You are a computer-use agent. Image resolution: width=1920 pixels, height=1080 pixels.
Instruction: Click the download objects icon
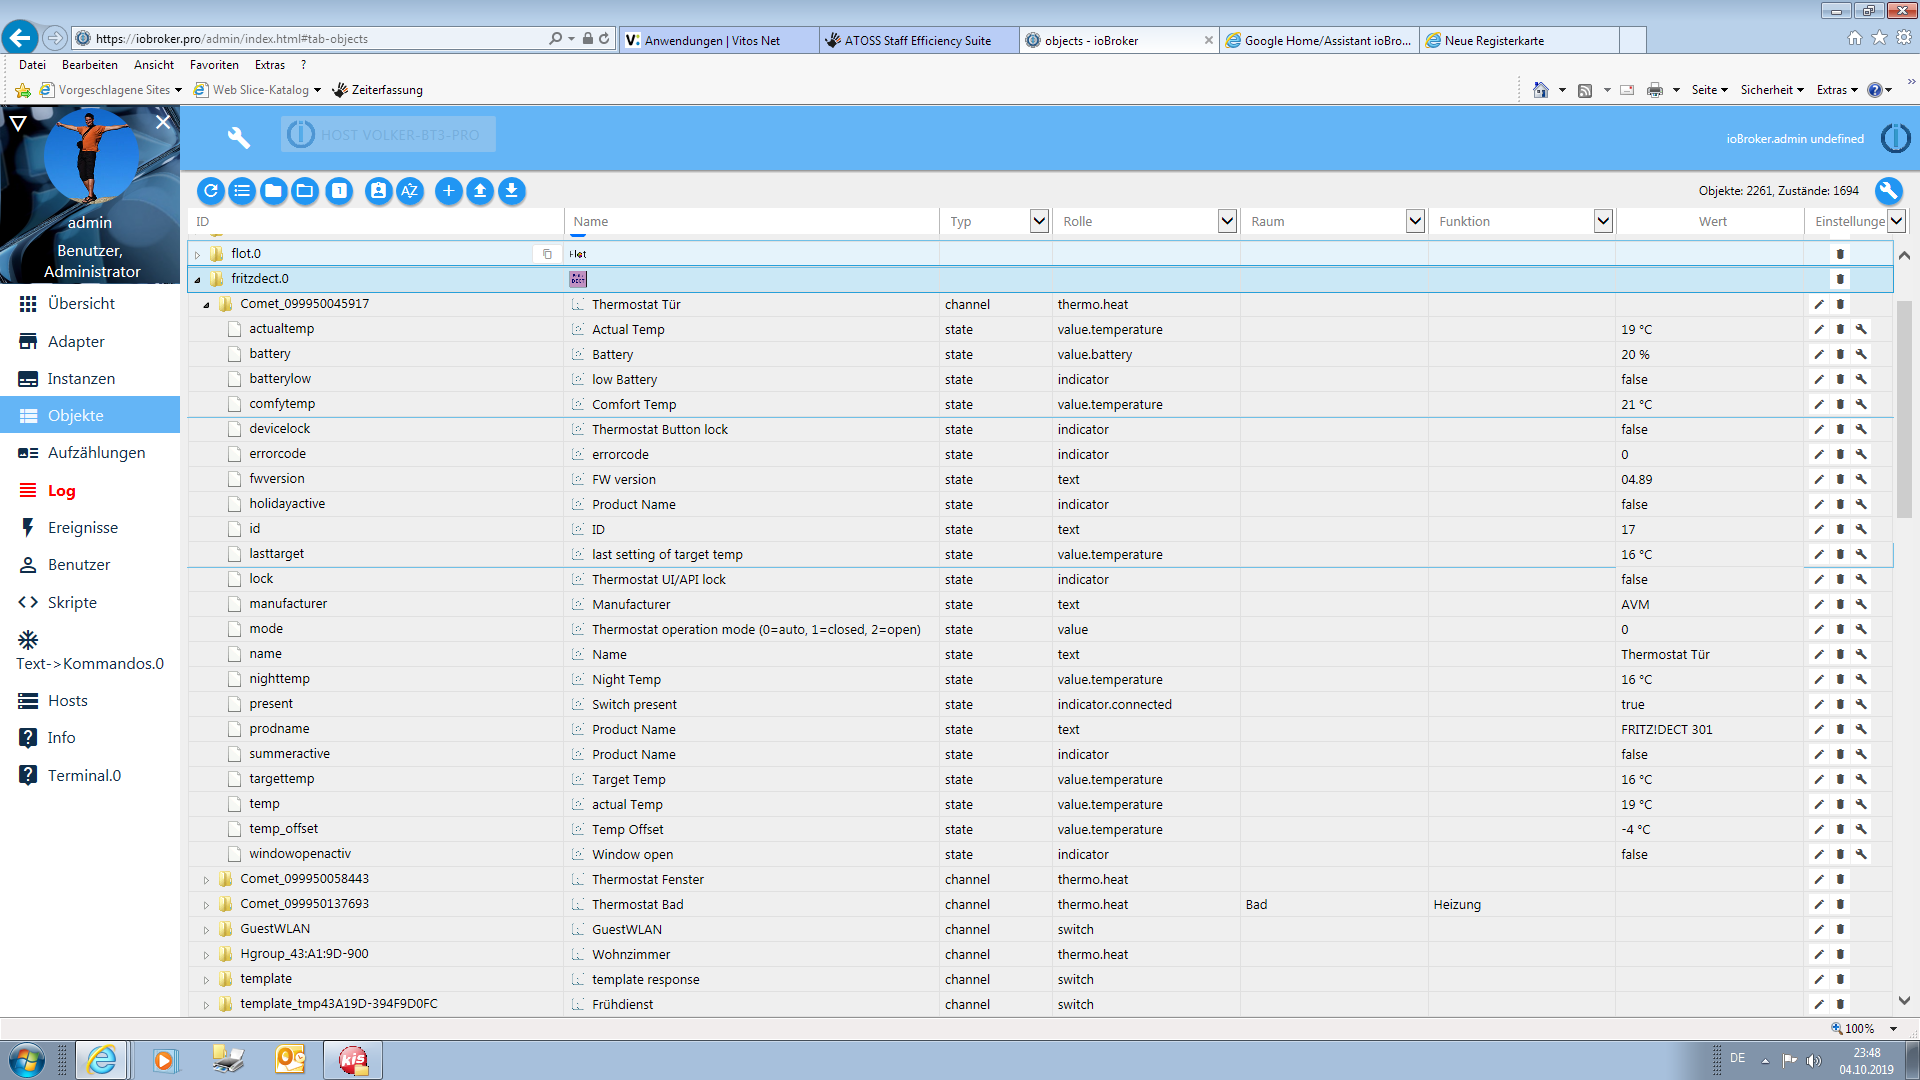pos(512,191)
